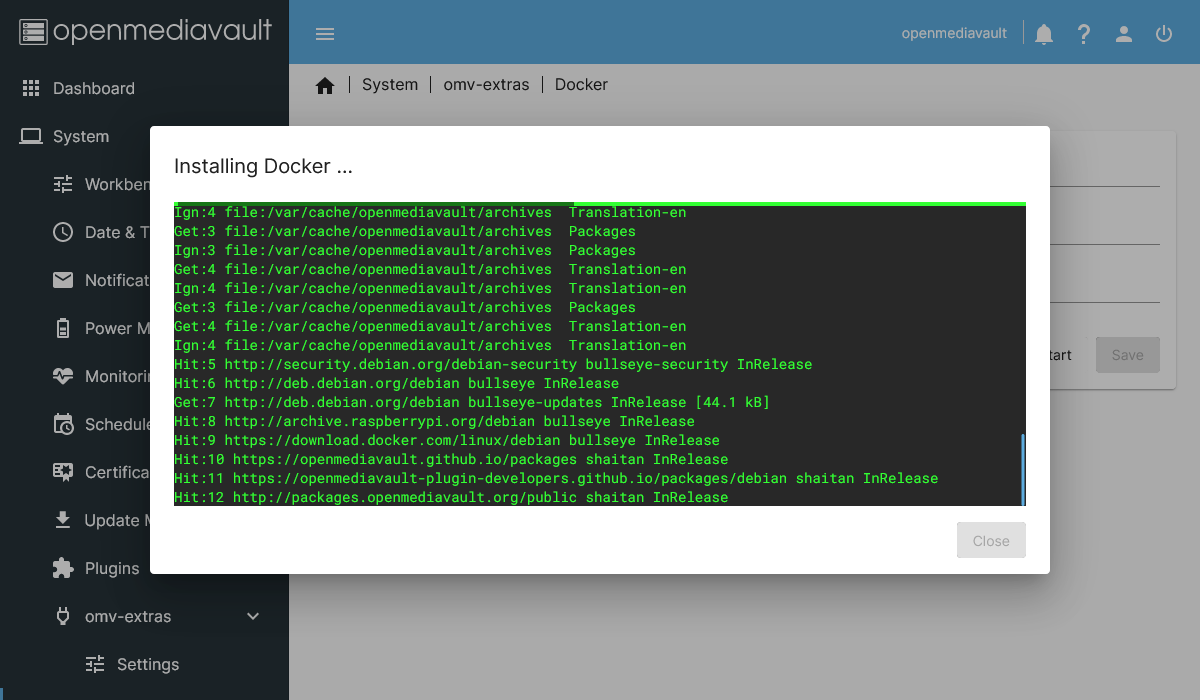Image resolution: width=1200 pixels, height=700 pixels.
Task: Click the green install progress bar
Action: click(600, 203)
